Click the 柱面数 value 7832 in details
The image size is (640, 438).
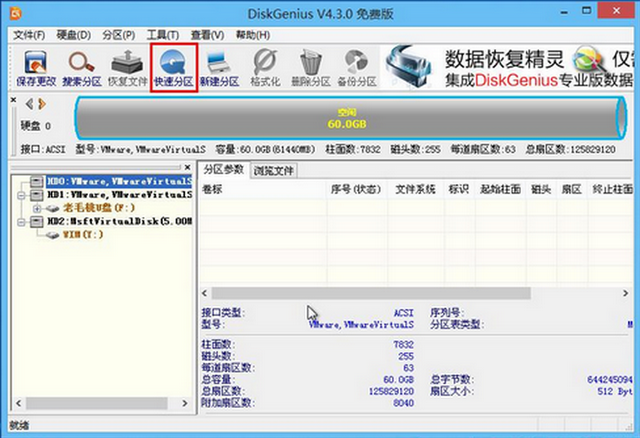tap(403, 345)
